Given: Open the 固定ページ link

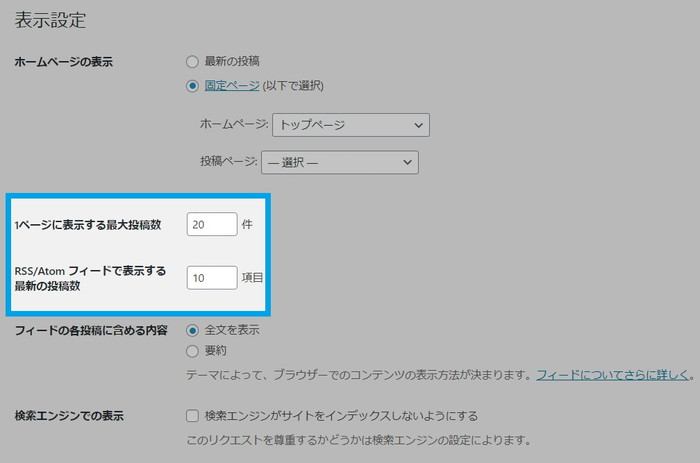Looking at the screenshot, I should point(232,85).
